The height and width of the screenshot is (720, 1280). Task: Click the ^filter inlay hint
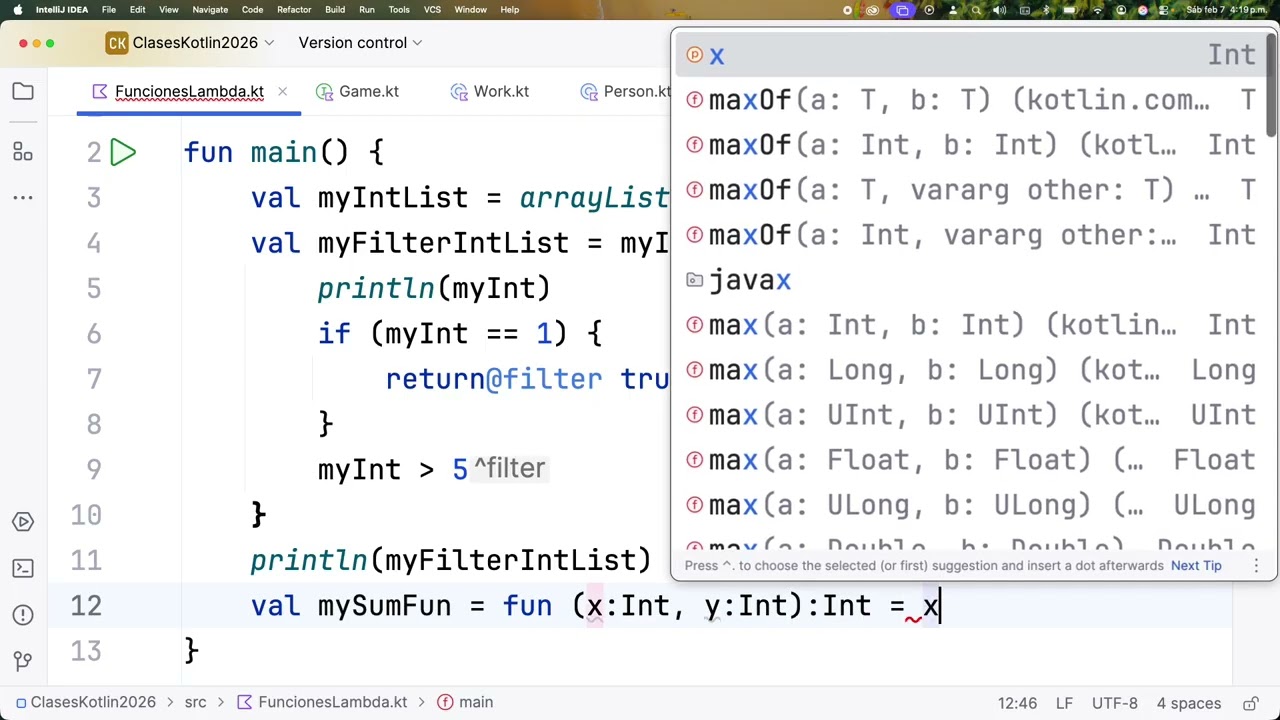click(509, 468)
